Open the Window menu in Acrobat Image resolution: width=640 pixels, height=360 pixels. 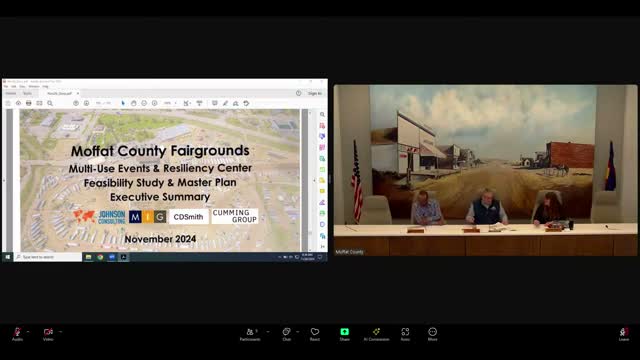(x=34, y=87)
